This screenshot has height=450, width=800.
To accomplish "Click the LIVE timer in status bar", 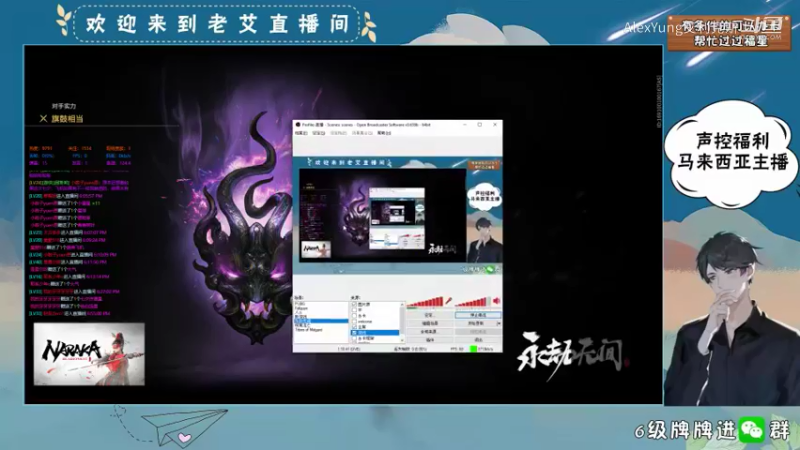I will point(348,349).
